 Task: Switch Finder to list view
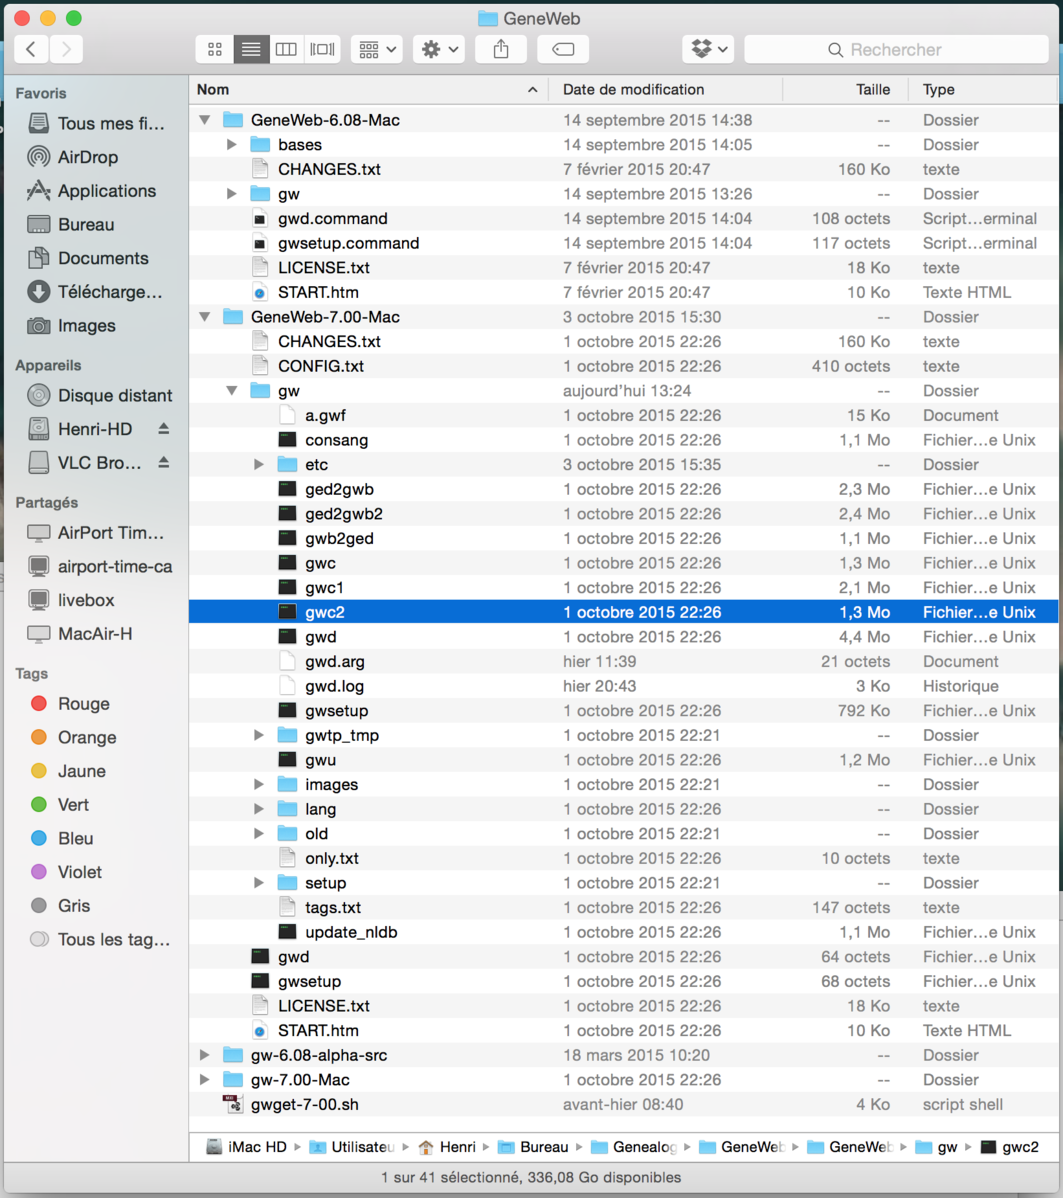[251, 50]
